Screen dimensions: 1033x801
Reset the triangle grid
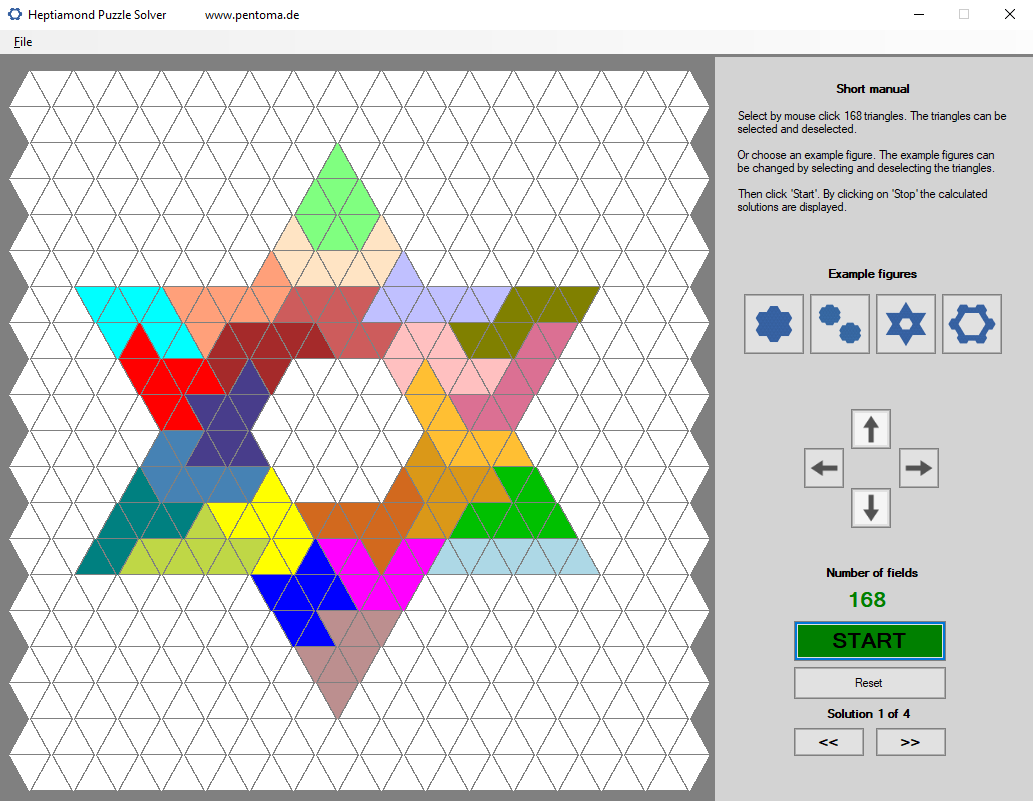point(870,683)
